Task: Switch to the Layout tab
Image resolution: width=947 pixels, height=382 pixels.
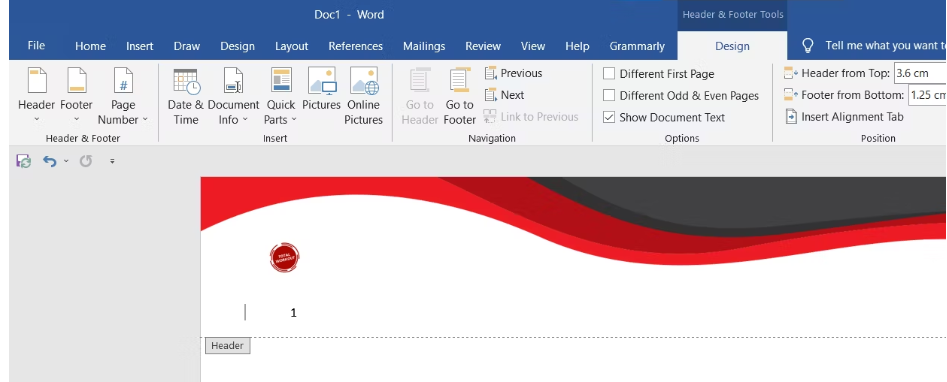Action: pyautogui.click(x=292, y=46)
